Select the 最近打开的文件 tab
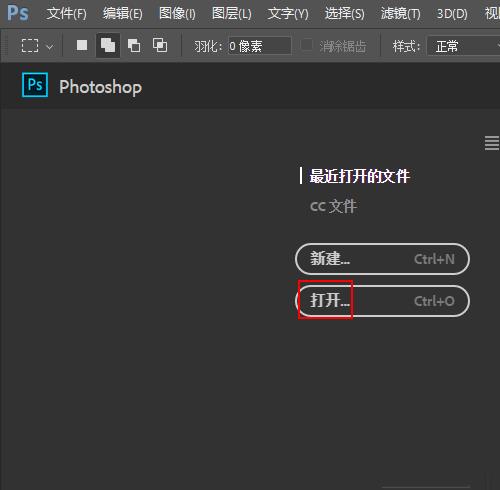This screenshot has width=500, height=490. click(359, 176)
